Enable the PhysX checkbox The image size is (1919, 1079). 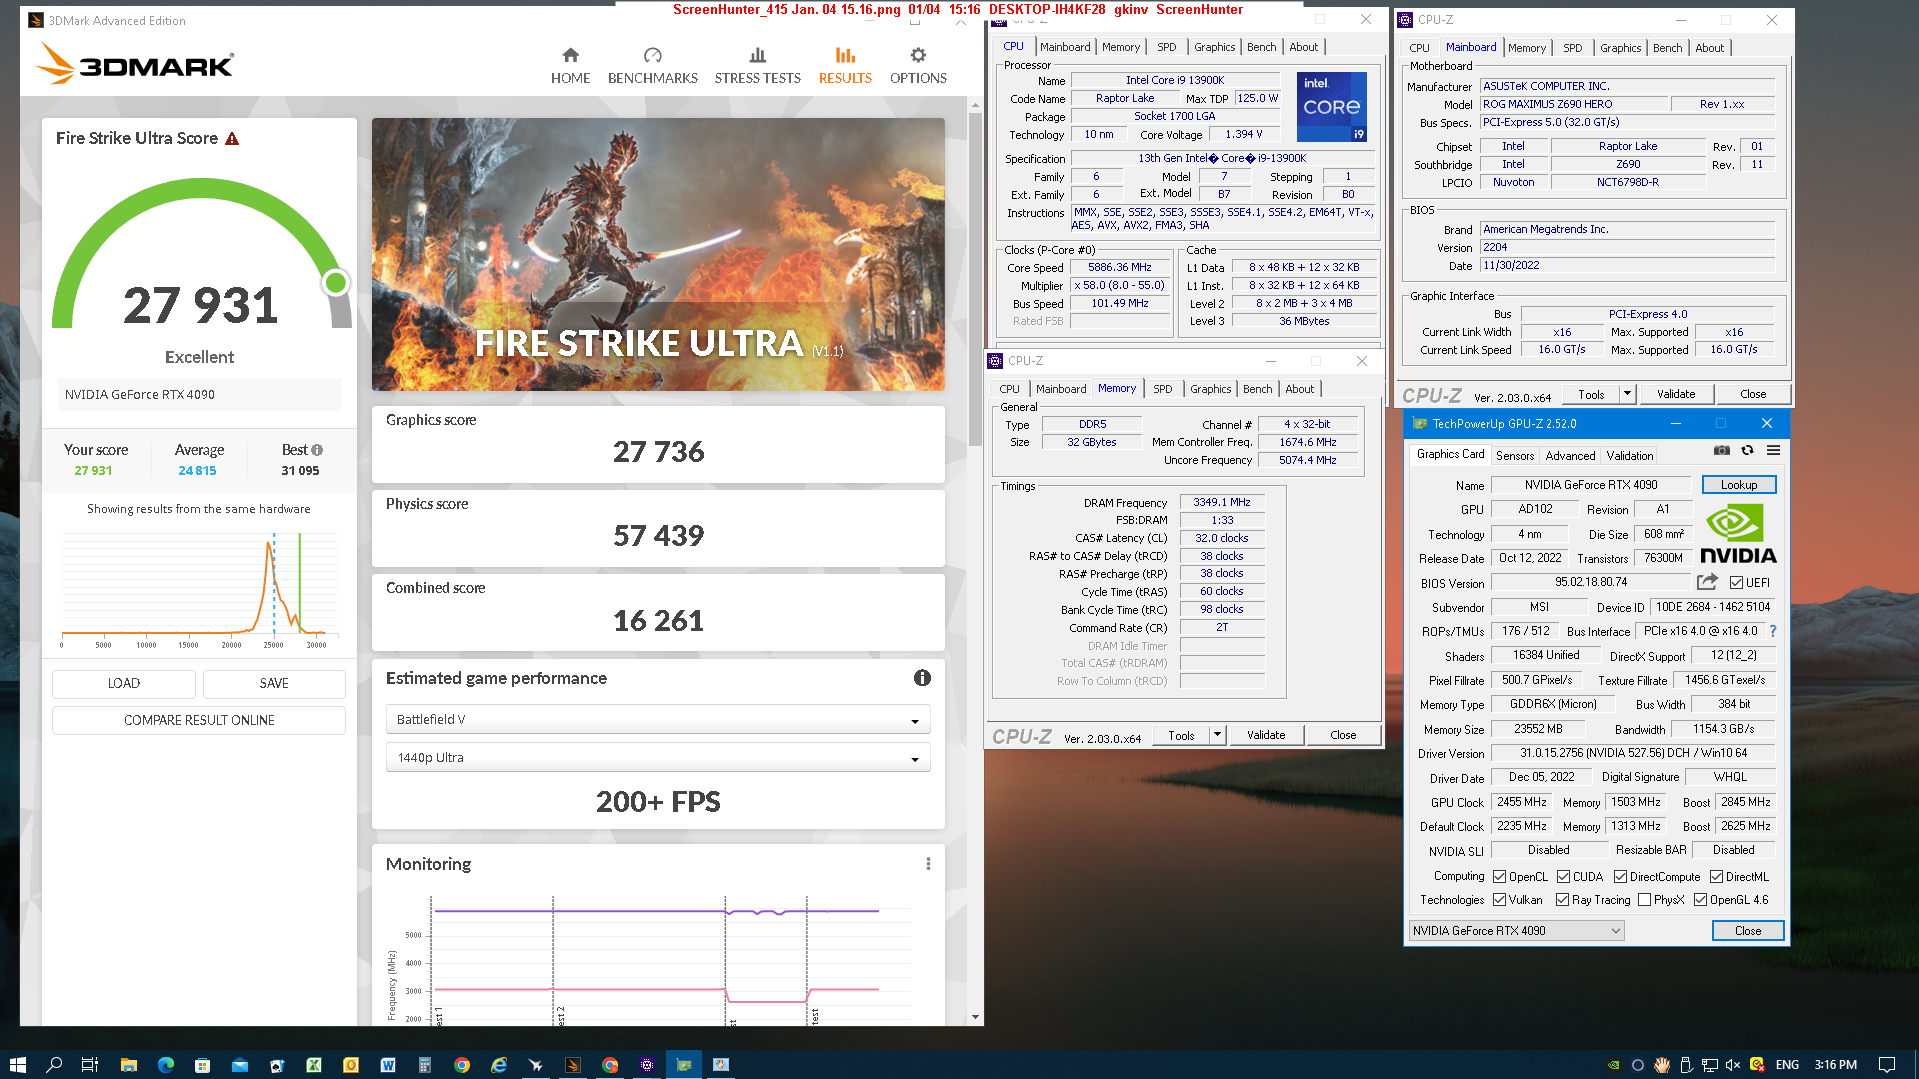pos(1644,900)
